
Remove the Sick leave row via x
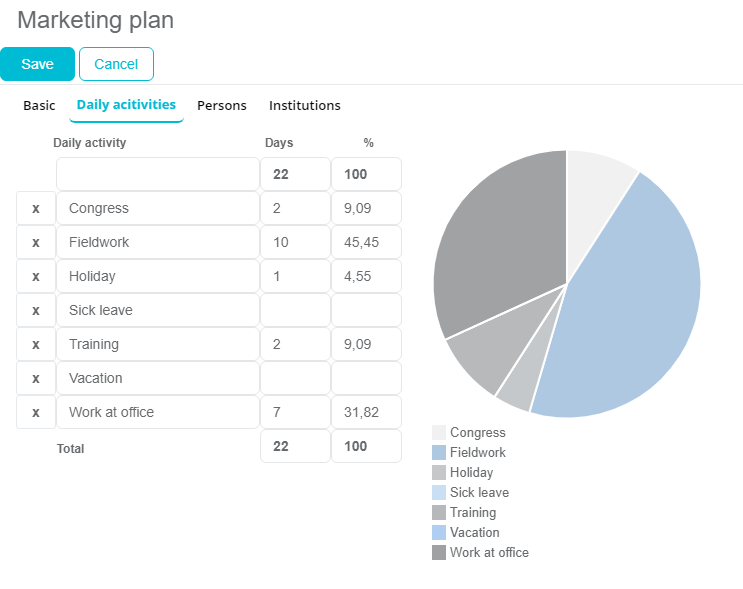[x=36, y=311]
